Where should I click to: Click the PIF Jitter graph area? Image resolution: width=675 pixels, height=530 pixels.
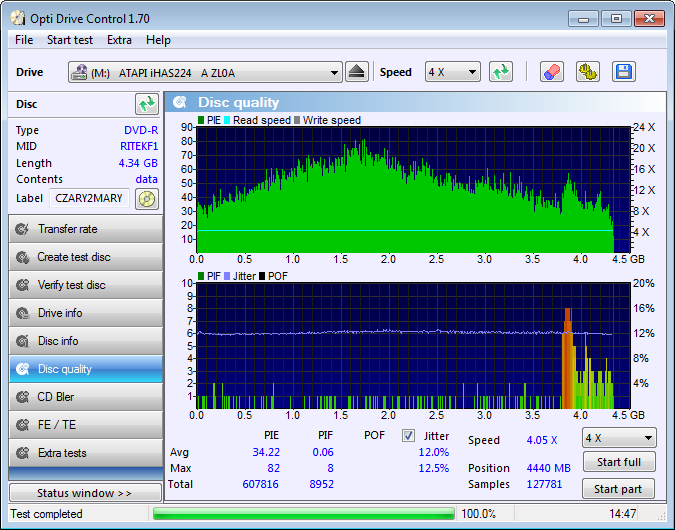(413, 346)
